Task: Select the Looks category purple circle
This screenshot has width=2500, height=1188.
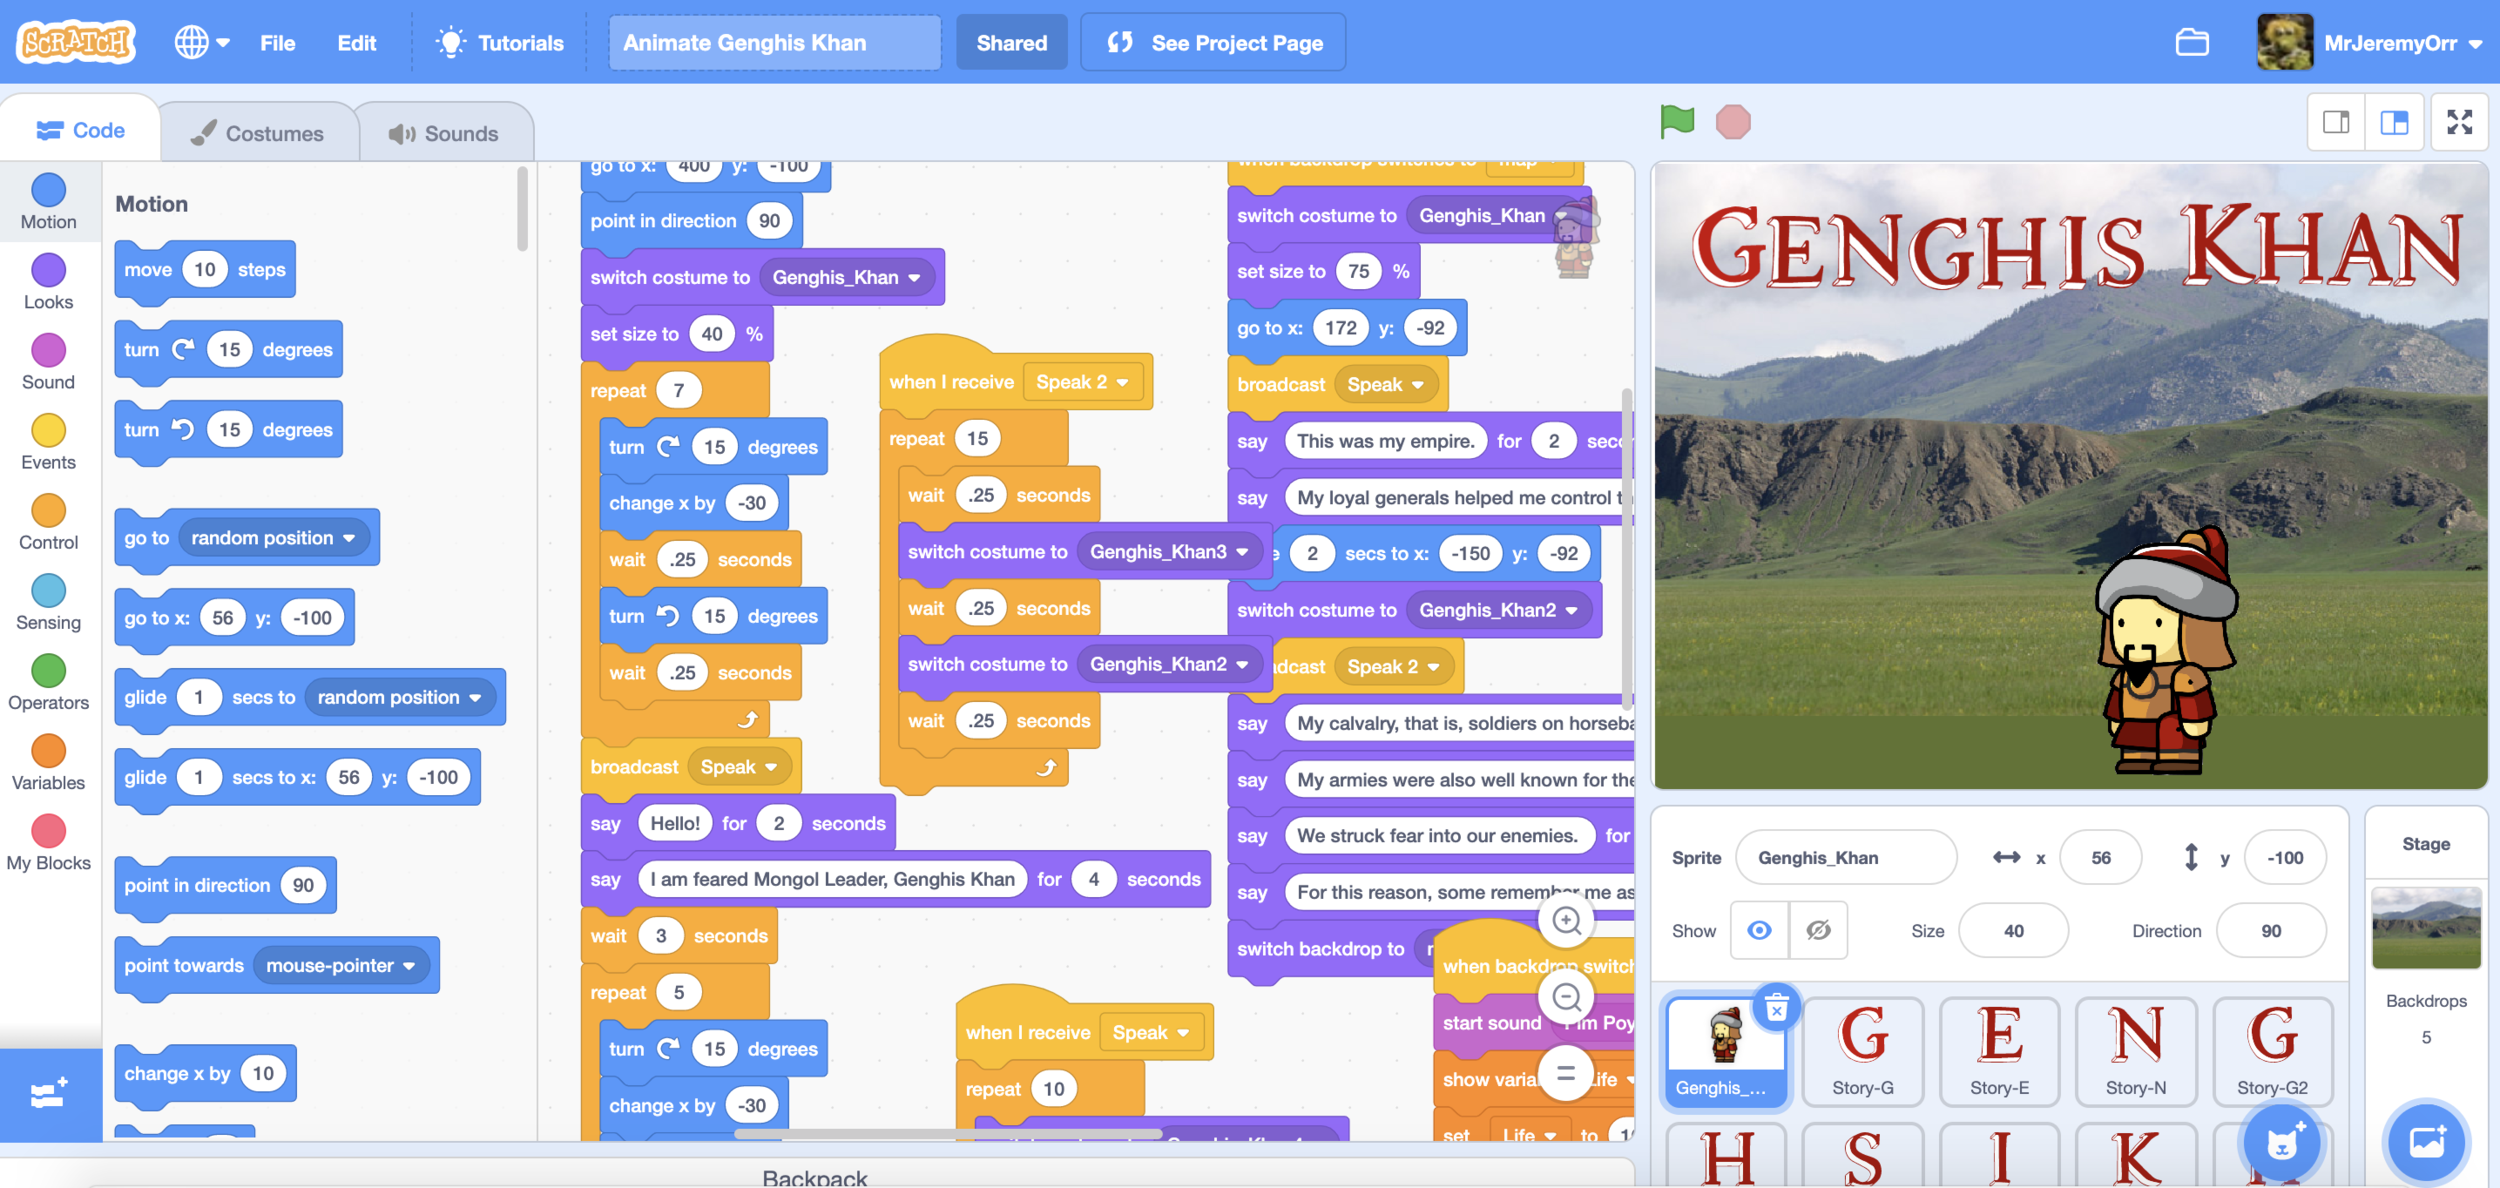Action: coord(48,271)
